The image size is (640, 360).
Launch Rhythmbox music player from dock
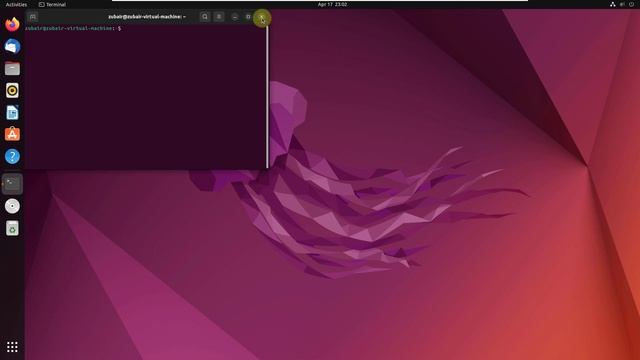click(12, 91)
